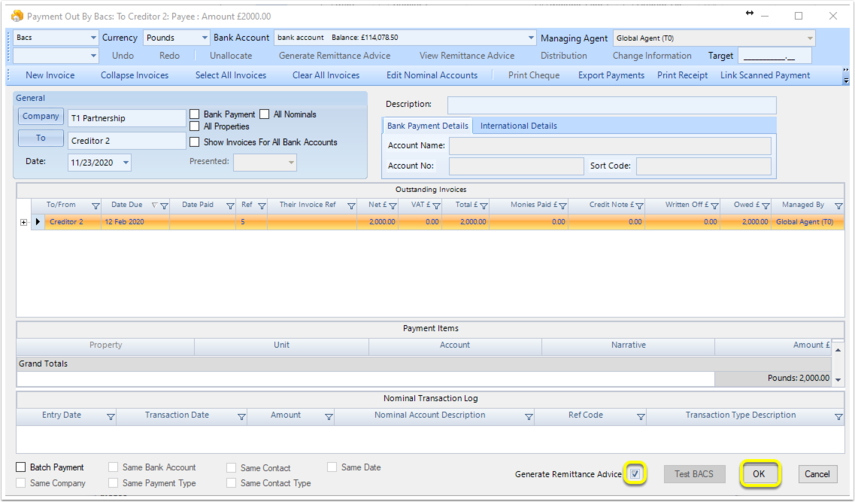Click into the Description field
This screenshot has height=502, width=855.
coord(612,105)
